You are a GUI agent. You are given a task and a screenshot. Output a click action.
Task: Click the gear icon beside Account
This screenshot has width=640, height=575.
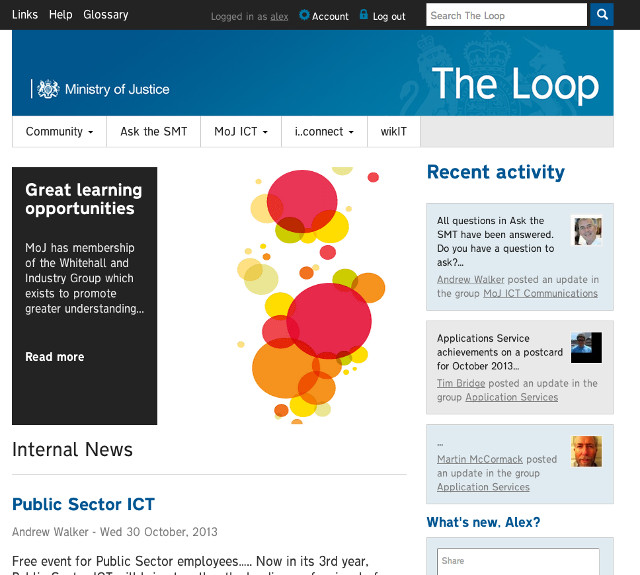tap(304, 15)
